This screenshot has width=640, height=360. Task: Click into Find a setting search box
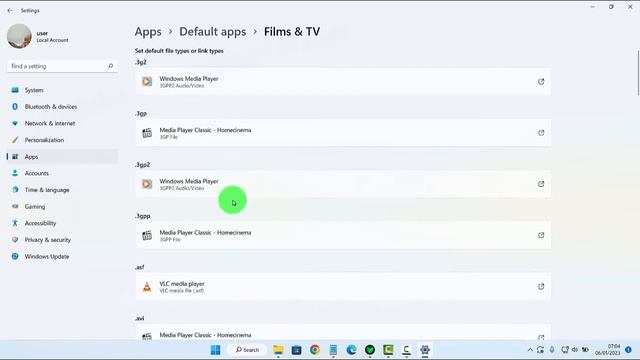(x=62, y=66)
